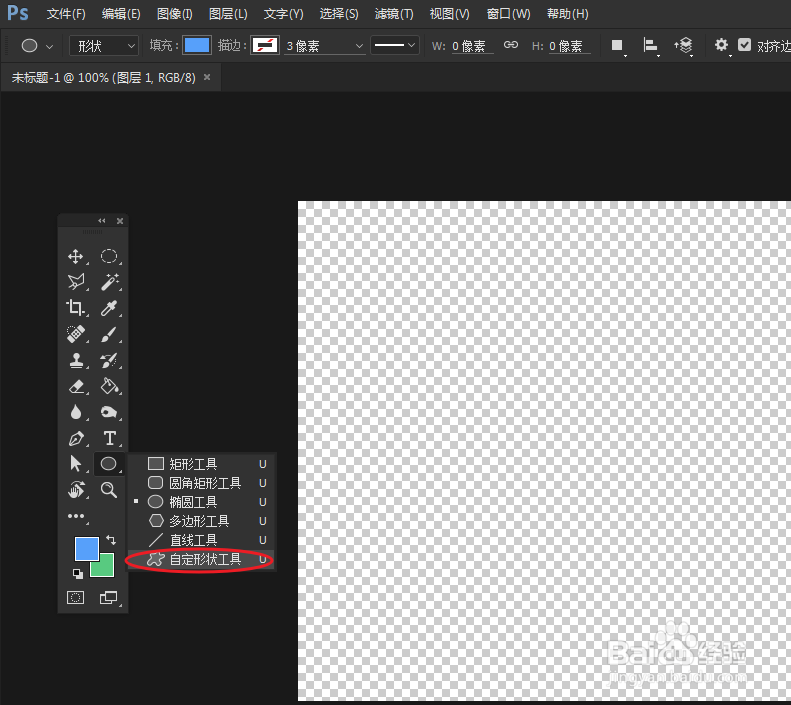Toggle the align edges checkbox

pos(745,45)
